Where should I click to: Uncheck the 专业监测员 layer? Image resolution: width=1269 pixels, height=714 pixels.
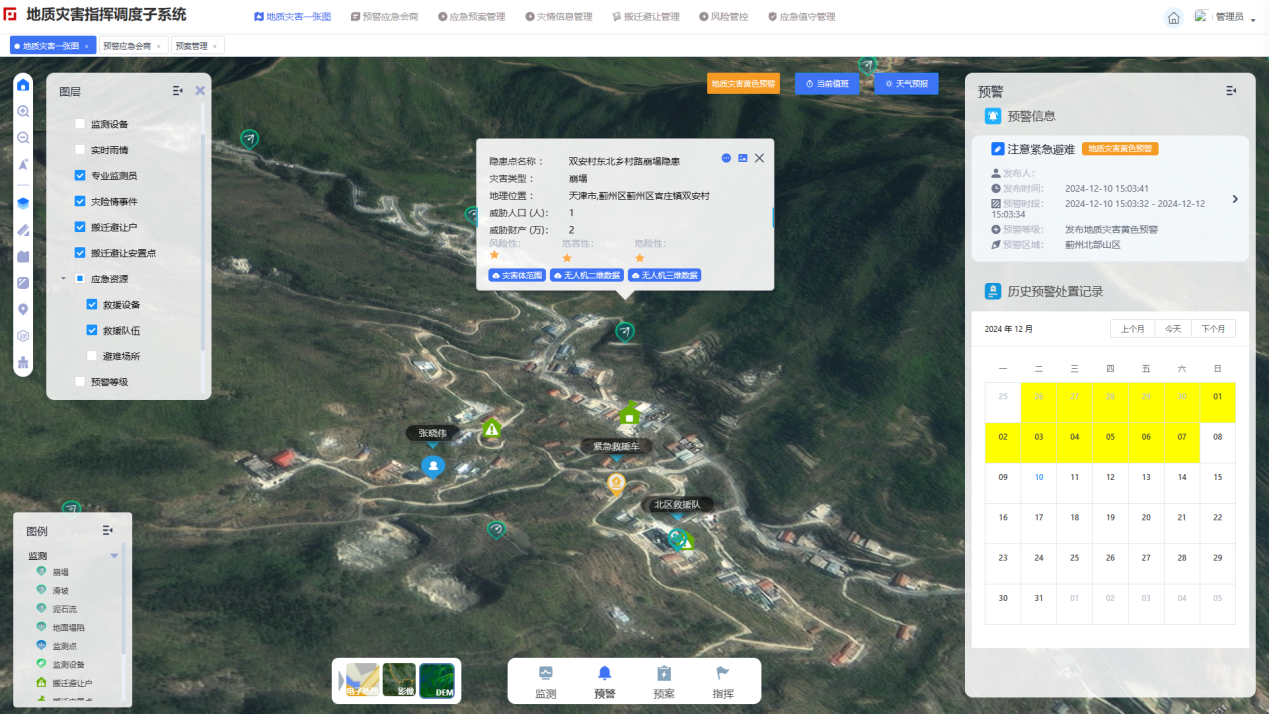pos(80,176)
